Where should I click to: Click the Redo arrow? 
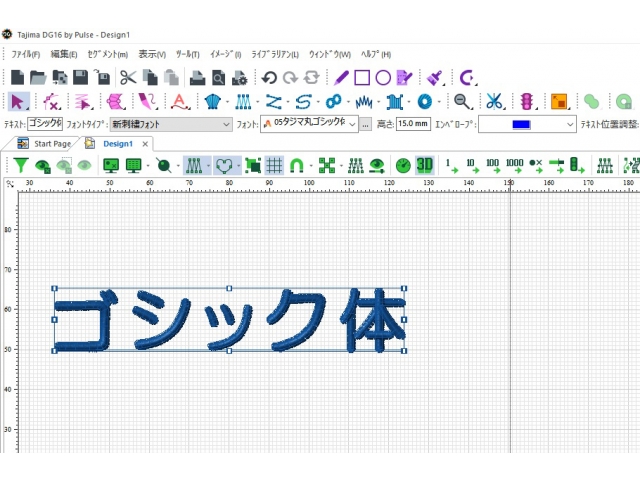pyautogui.click(x=290, y=78)
